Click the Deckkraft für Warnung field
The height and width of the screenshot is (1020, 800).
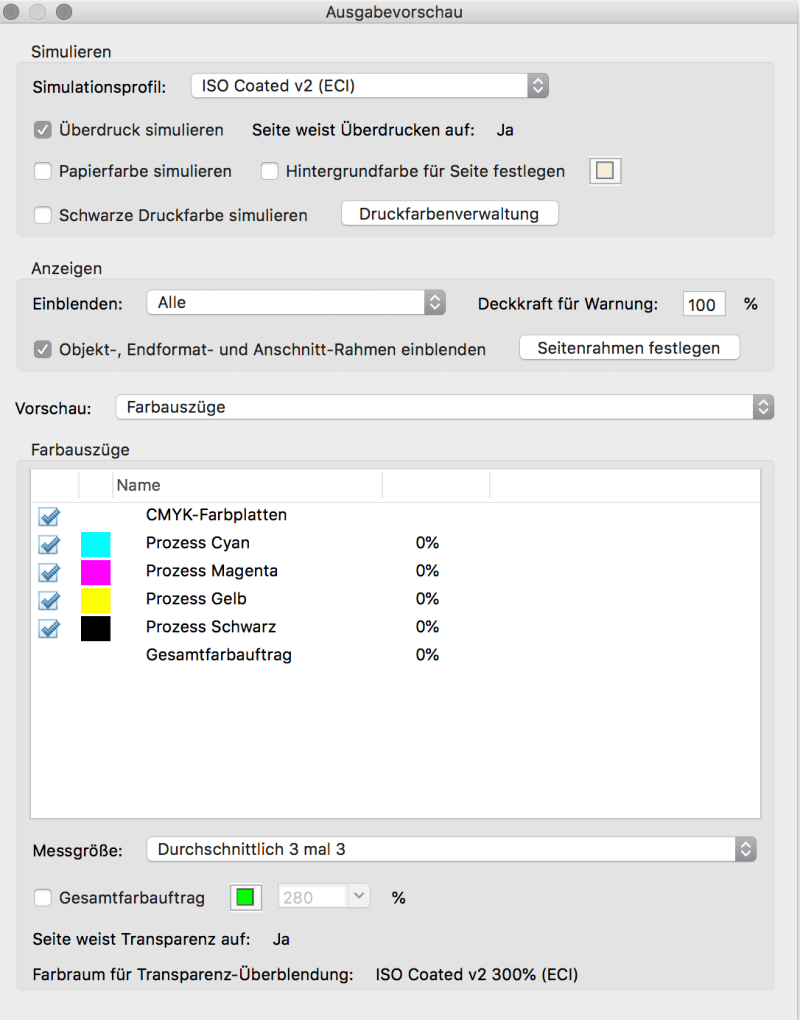point(704,304)
